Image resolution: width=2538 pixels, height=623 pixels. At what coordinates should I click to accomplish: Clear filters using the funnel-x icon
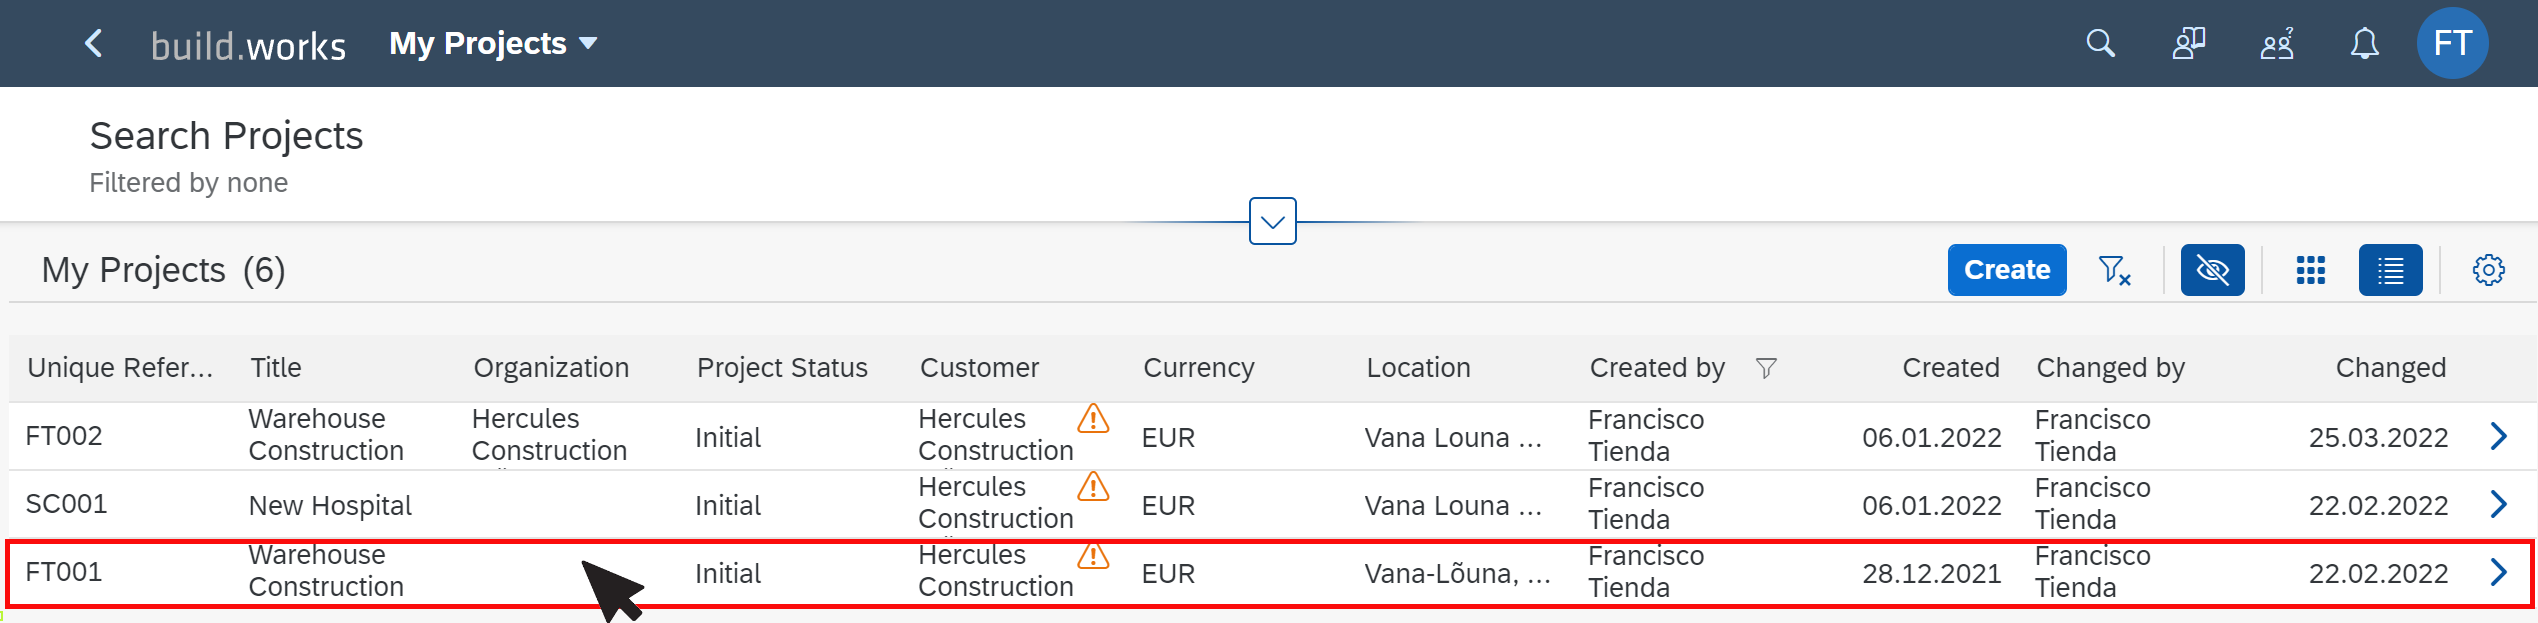2114,270
